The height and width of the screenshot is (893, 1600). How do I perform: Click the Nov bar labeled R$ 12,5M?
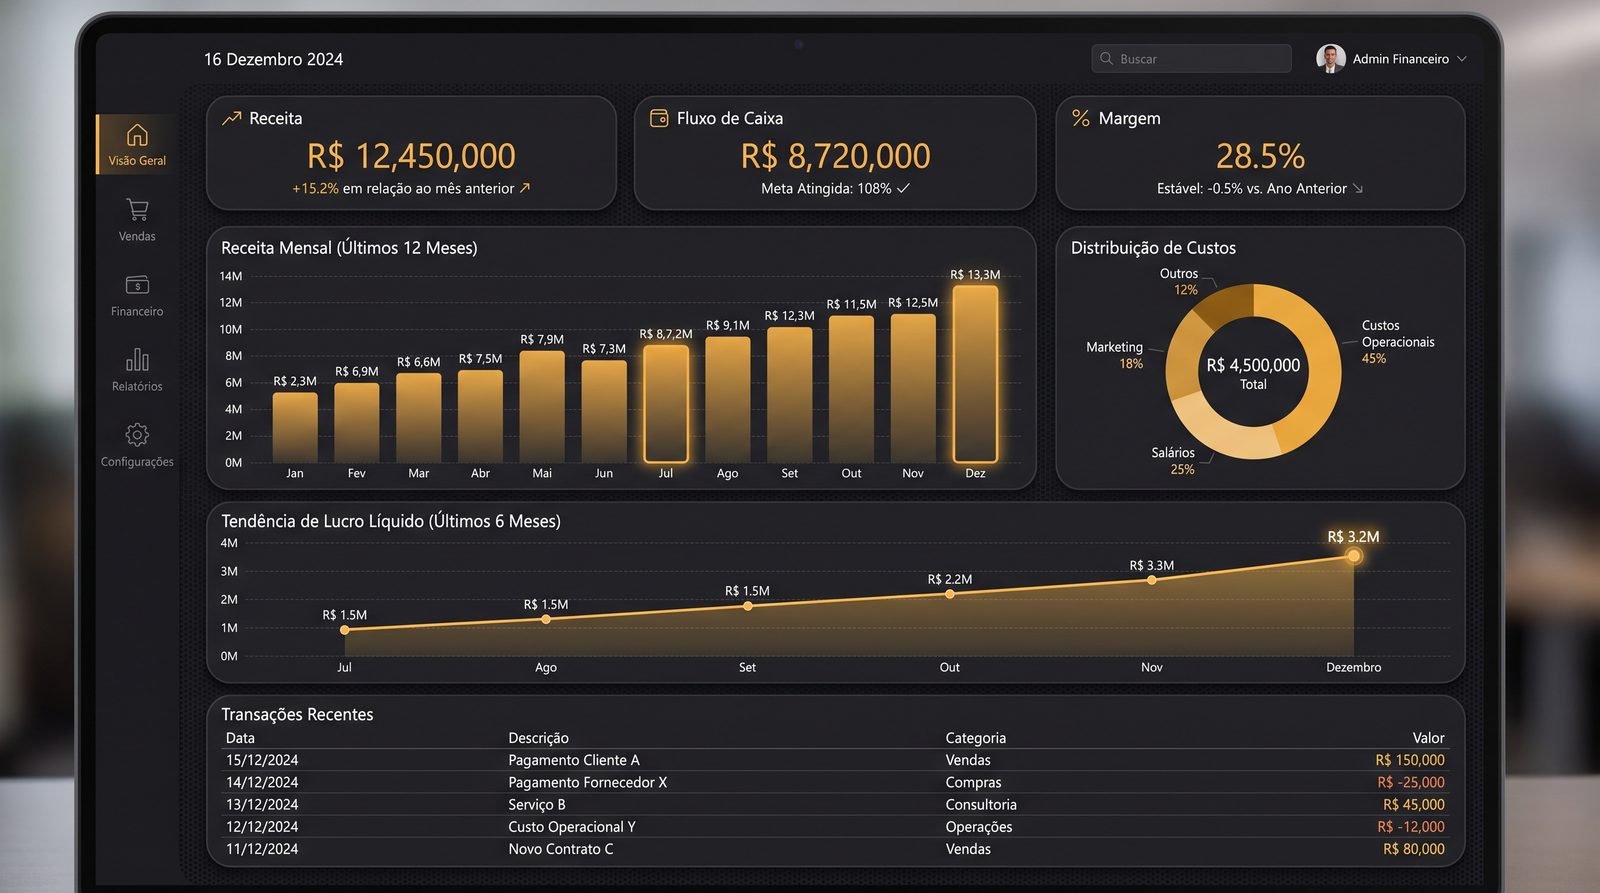click(913, 388)
